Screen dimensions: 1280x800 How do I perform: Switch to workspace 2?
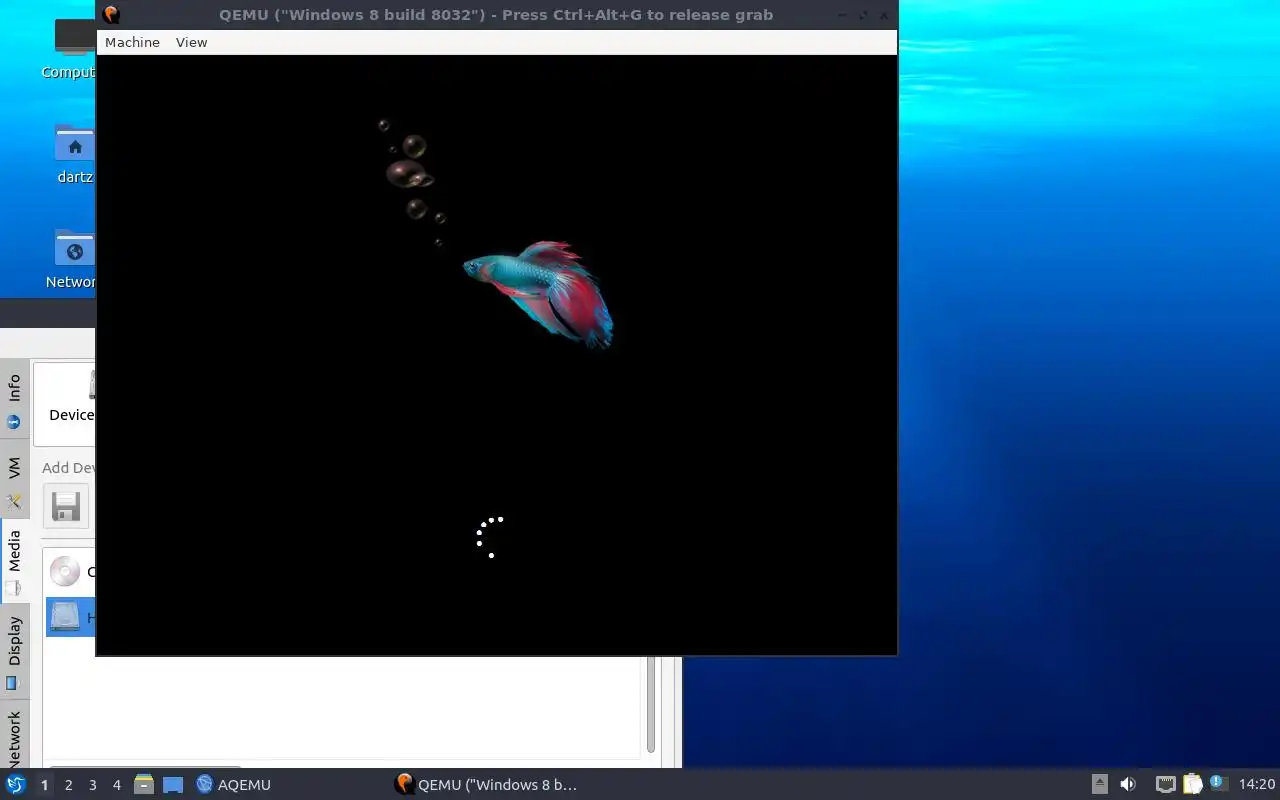pyautogui.click(x=68, y=785)
